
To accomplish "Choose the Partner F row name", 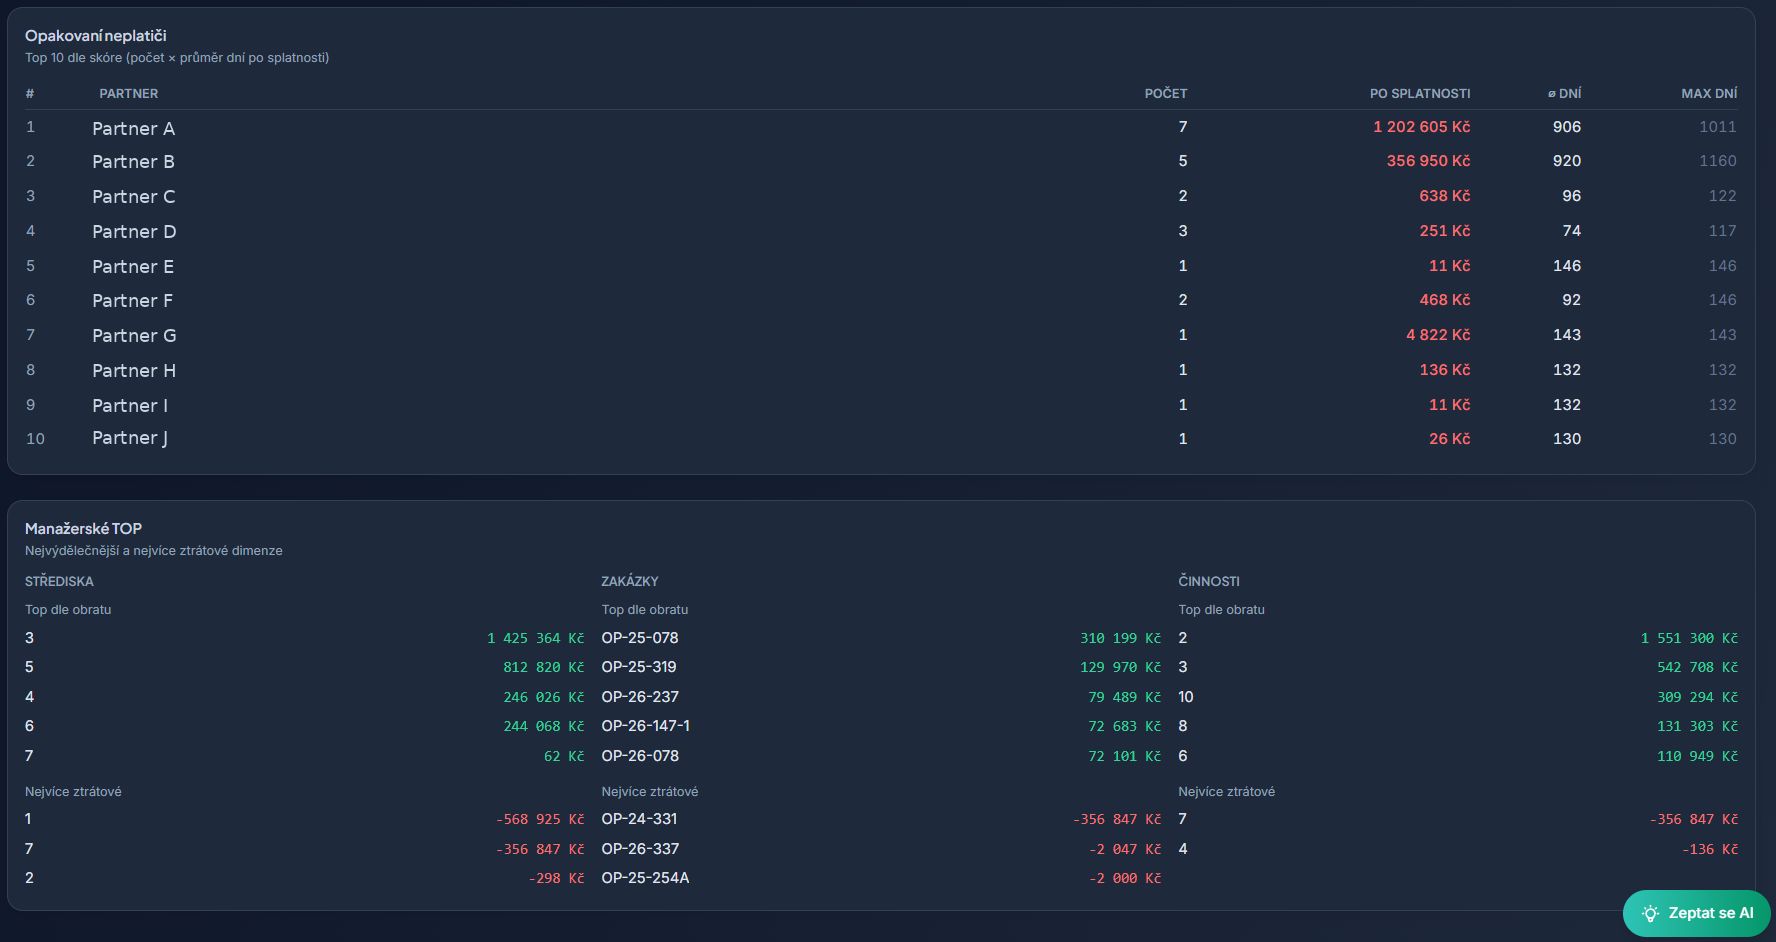I will (x=133, y=300).
